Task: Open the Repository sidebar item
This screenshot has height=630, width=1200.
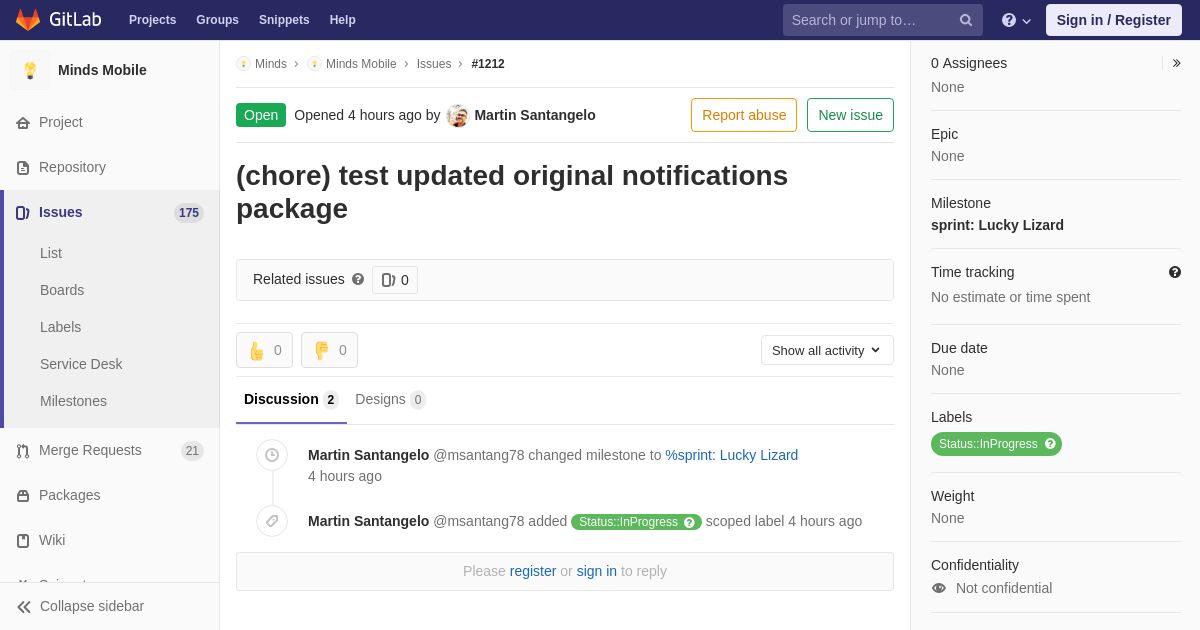Action: pyautogui.click(x=72, y=167)
